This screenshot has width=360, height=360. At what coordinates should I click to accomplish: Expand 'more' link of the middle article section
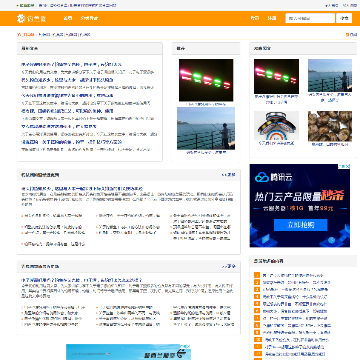229,175
